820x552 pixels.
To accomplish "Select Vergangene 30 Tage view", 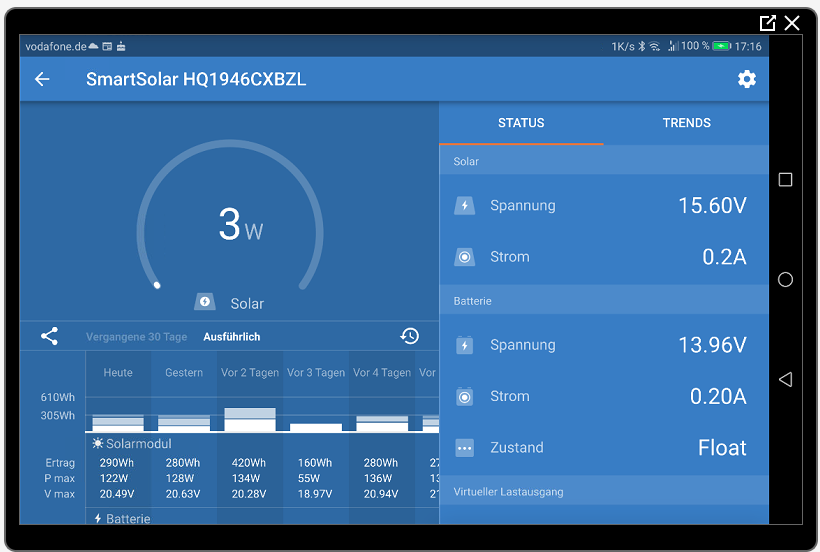I will tap(136, 337).
